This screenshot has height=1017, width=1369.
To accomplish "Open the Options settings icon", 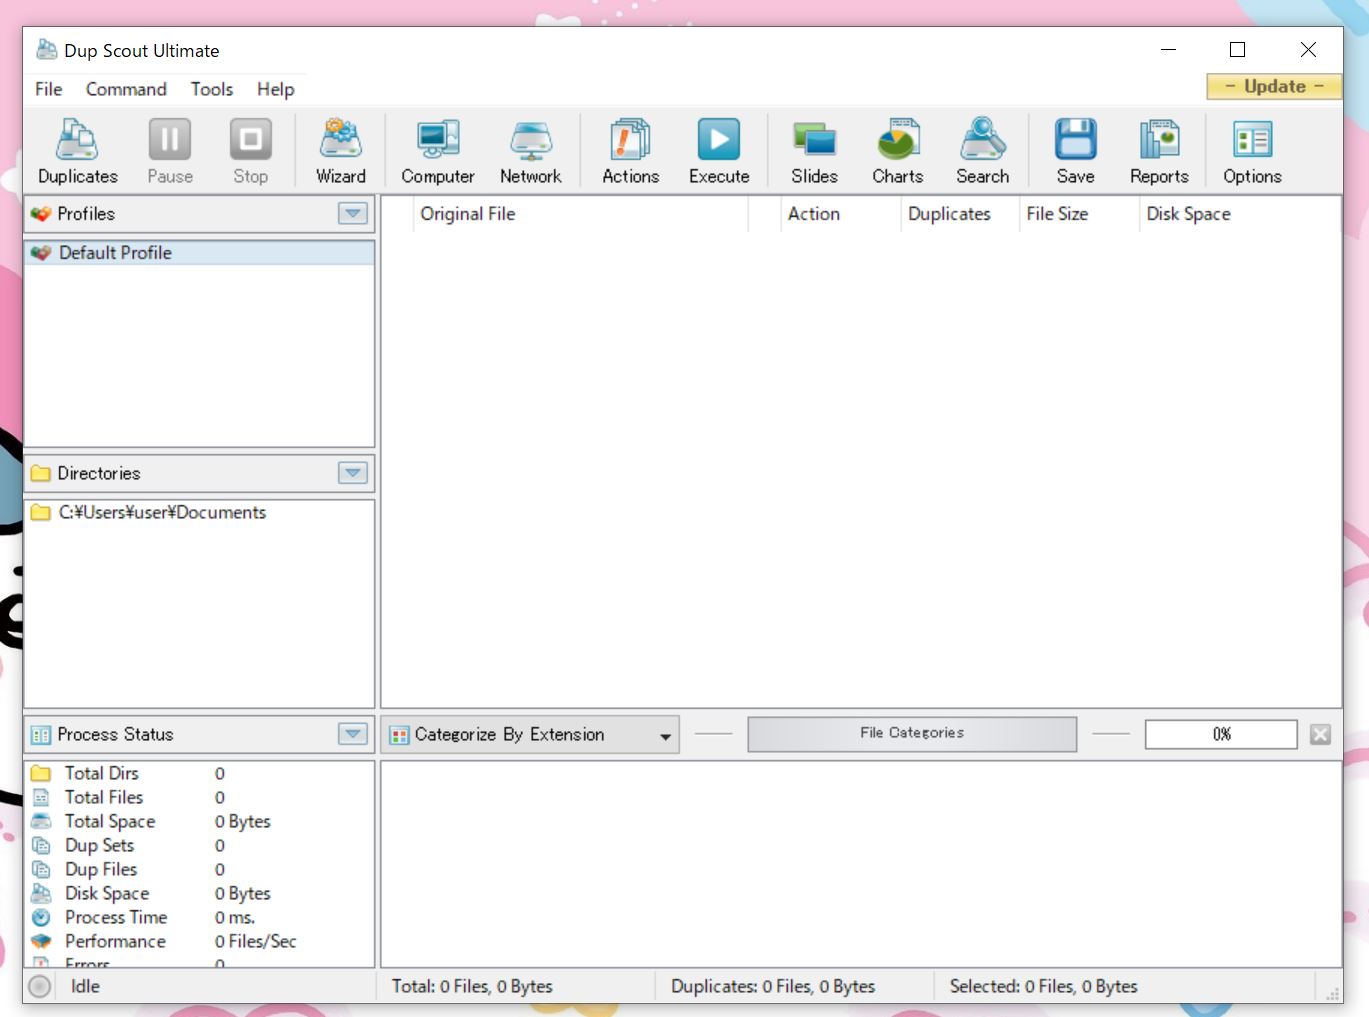I will coord(1252,151).
